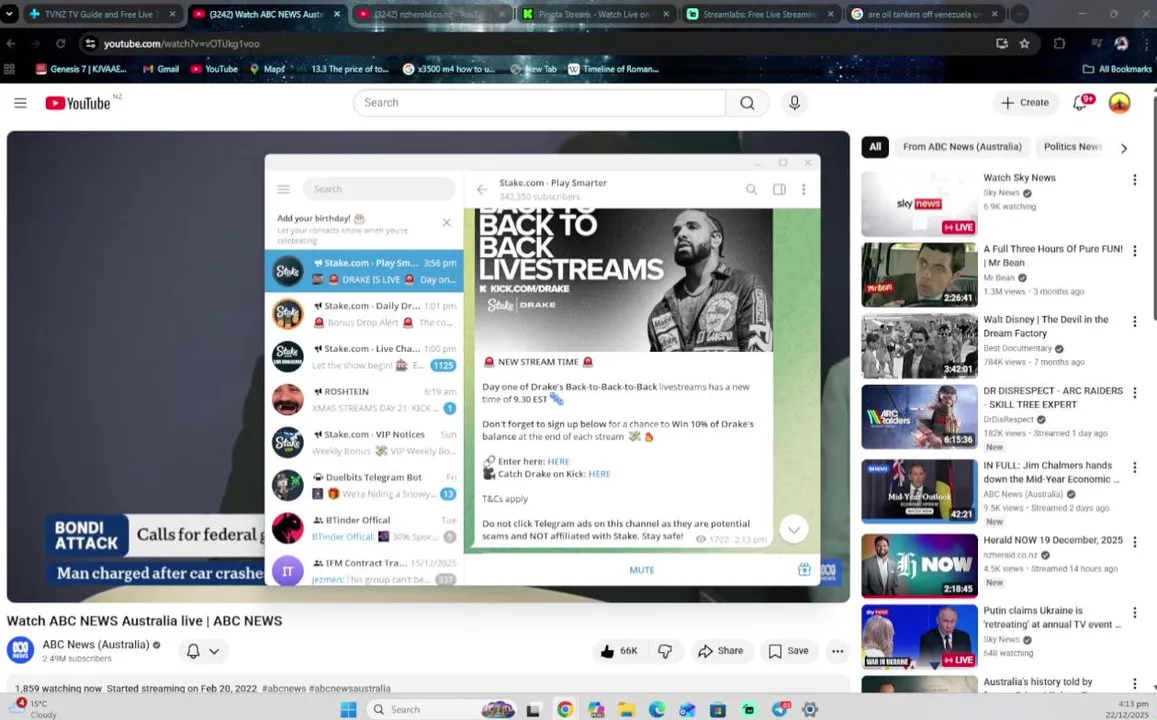Image resolution: width=1157 pixels, height=720 pixels.
Task: Share the ABC News live video
Action: (721, 651)
